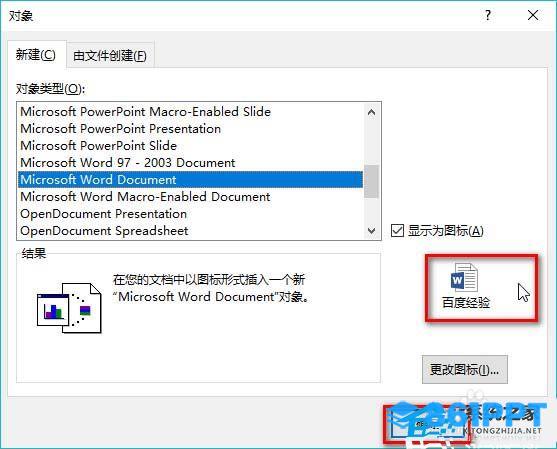This screenshot has height=449, width=557.
Task: Choose Microsoft PowerPoint Presentation entry
Action: pos(120,129)
